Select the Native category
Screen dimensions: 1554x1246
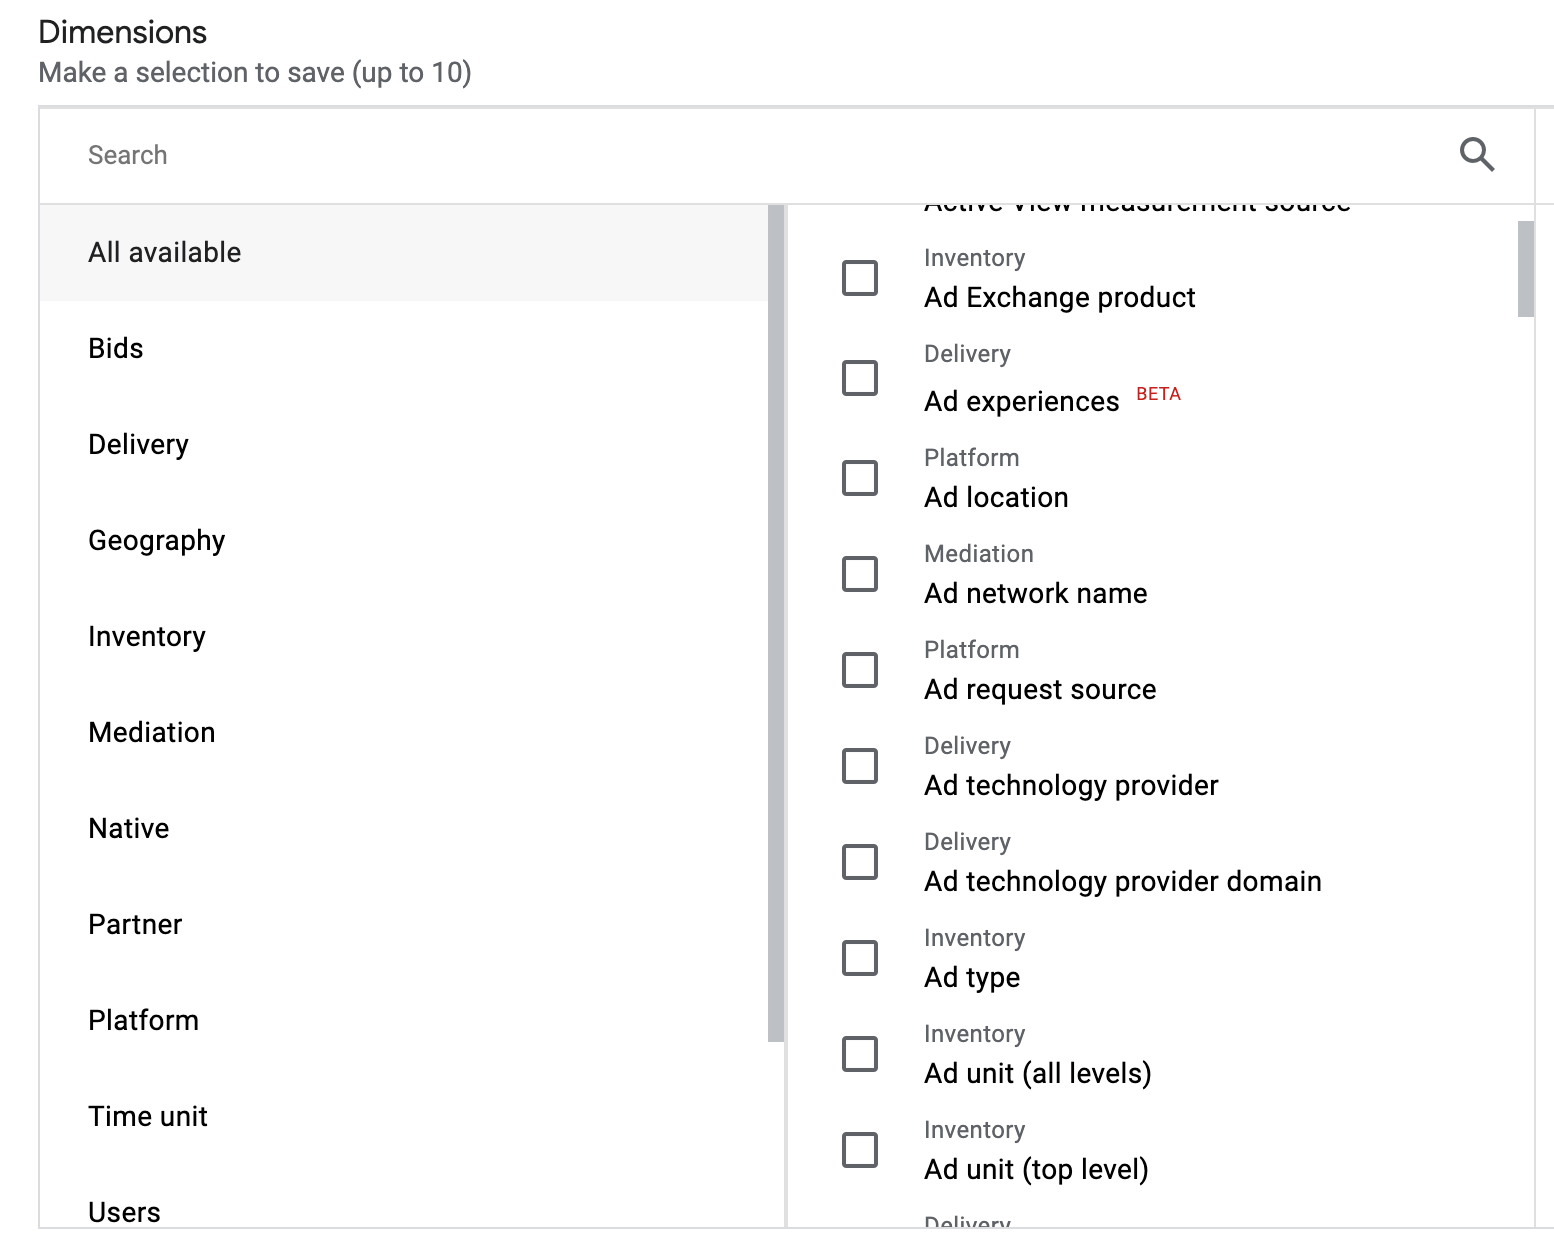click(128, 828)
